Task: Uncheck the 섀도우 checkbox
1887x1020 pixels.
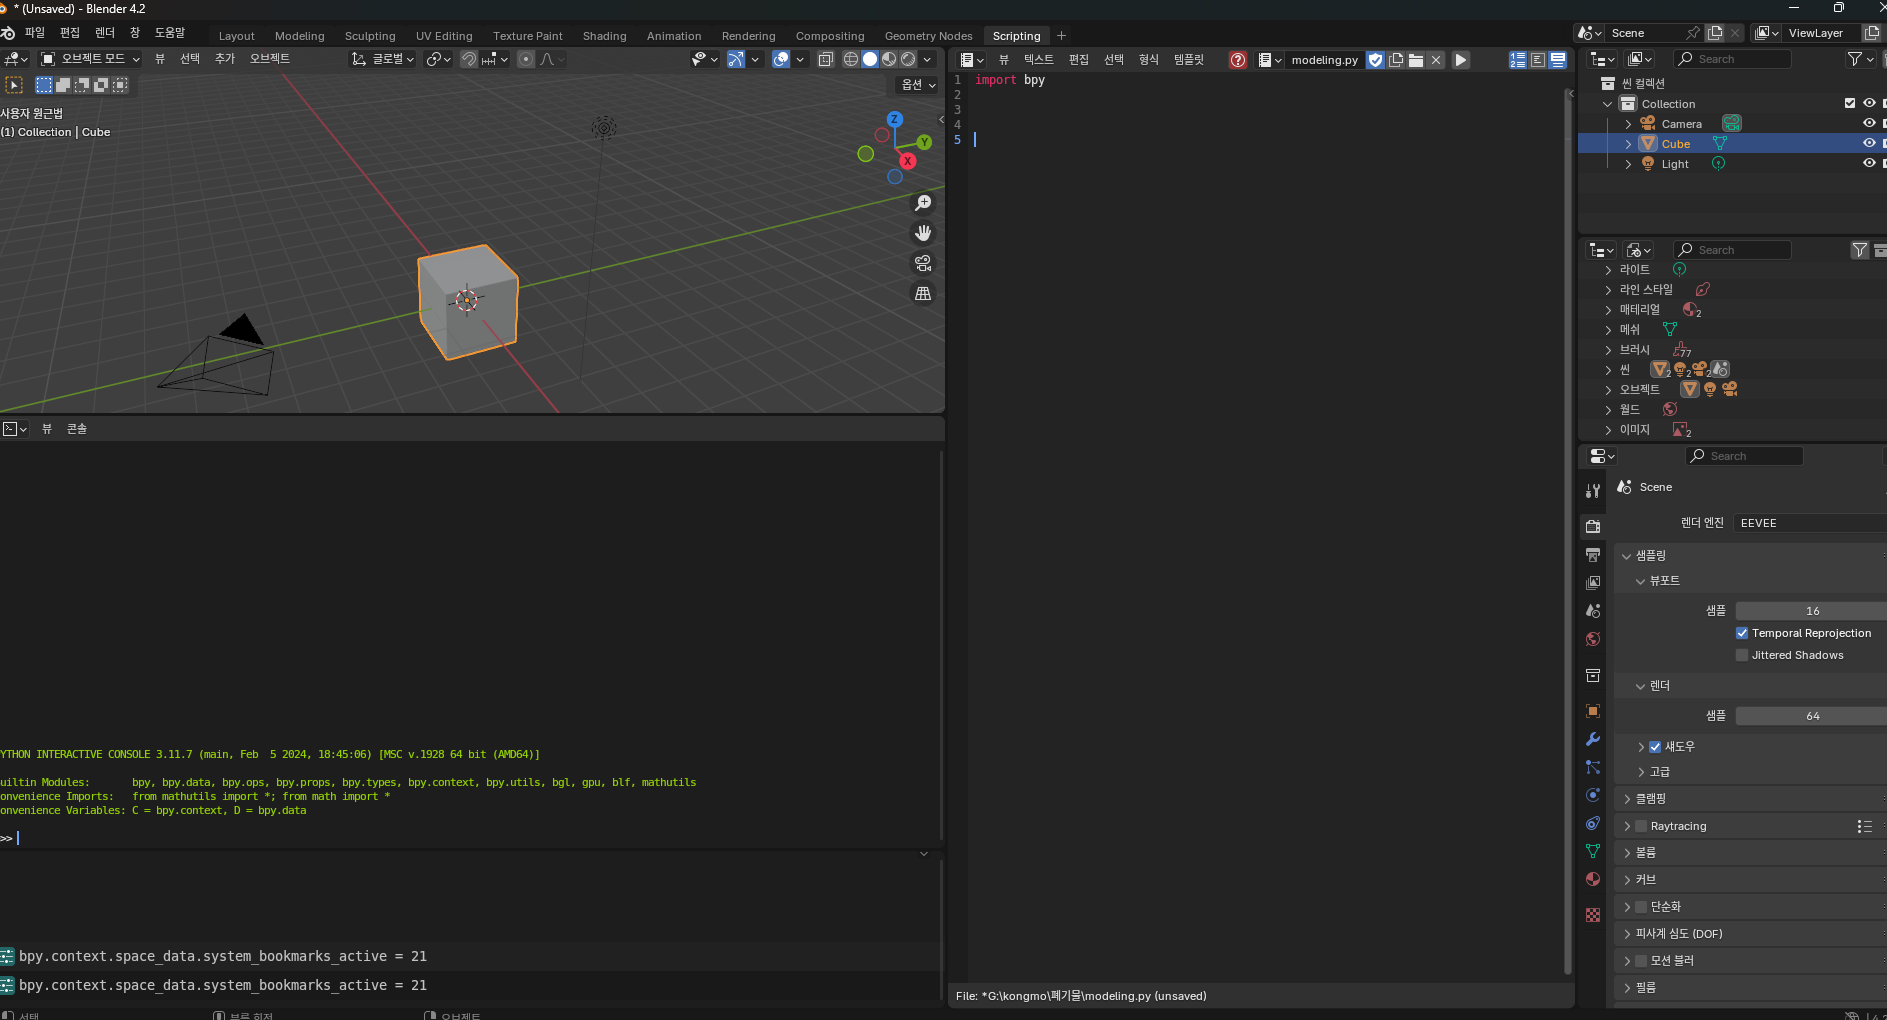Action: pos(1655,747)
